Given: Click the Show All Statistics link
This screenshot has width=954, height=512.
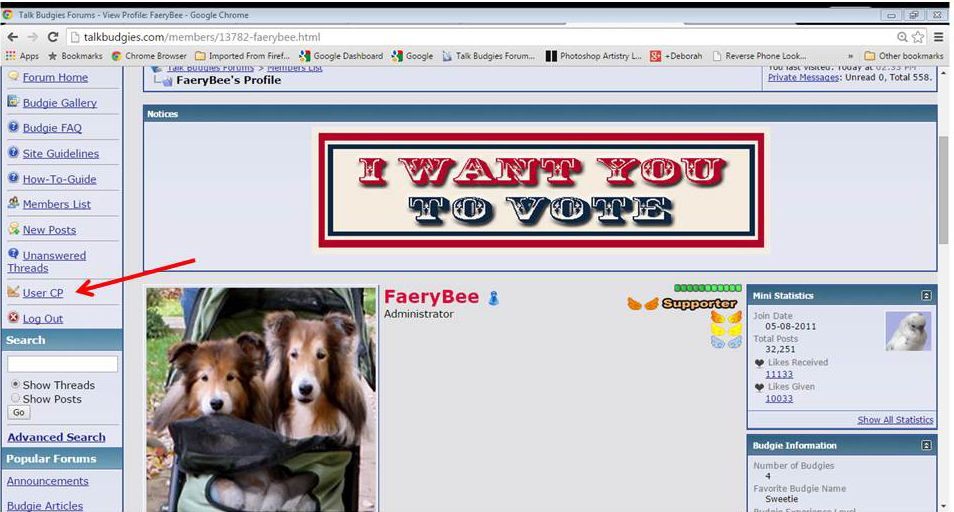Looking at the screenshot, I should point(895,420).
